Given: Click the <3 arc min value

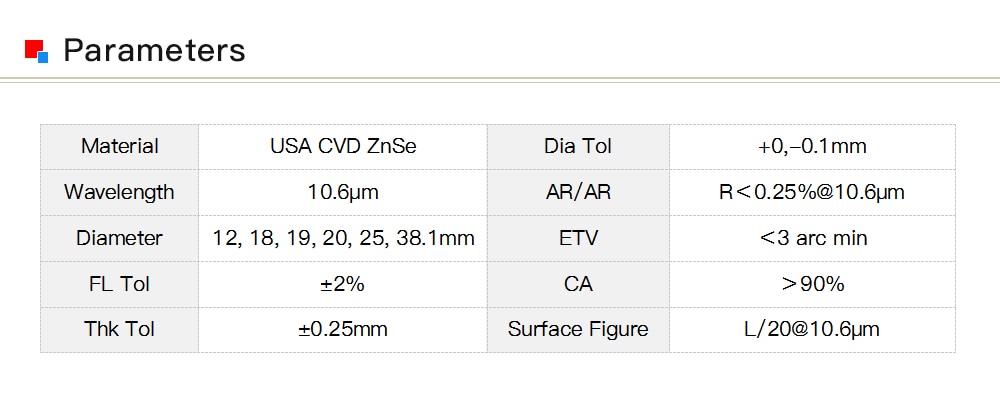Looking at the screenshot, I should [x=812, y=239].
